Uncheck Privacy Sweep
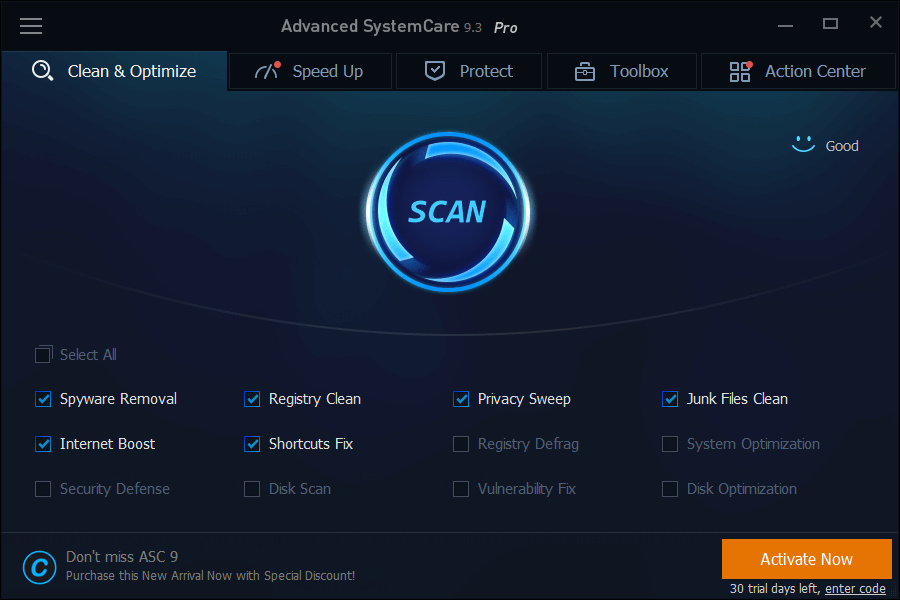This screenshot has height=600, width=900. click(x=461, y=399)
